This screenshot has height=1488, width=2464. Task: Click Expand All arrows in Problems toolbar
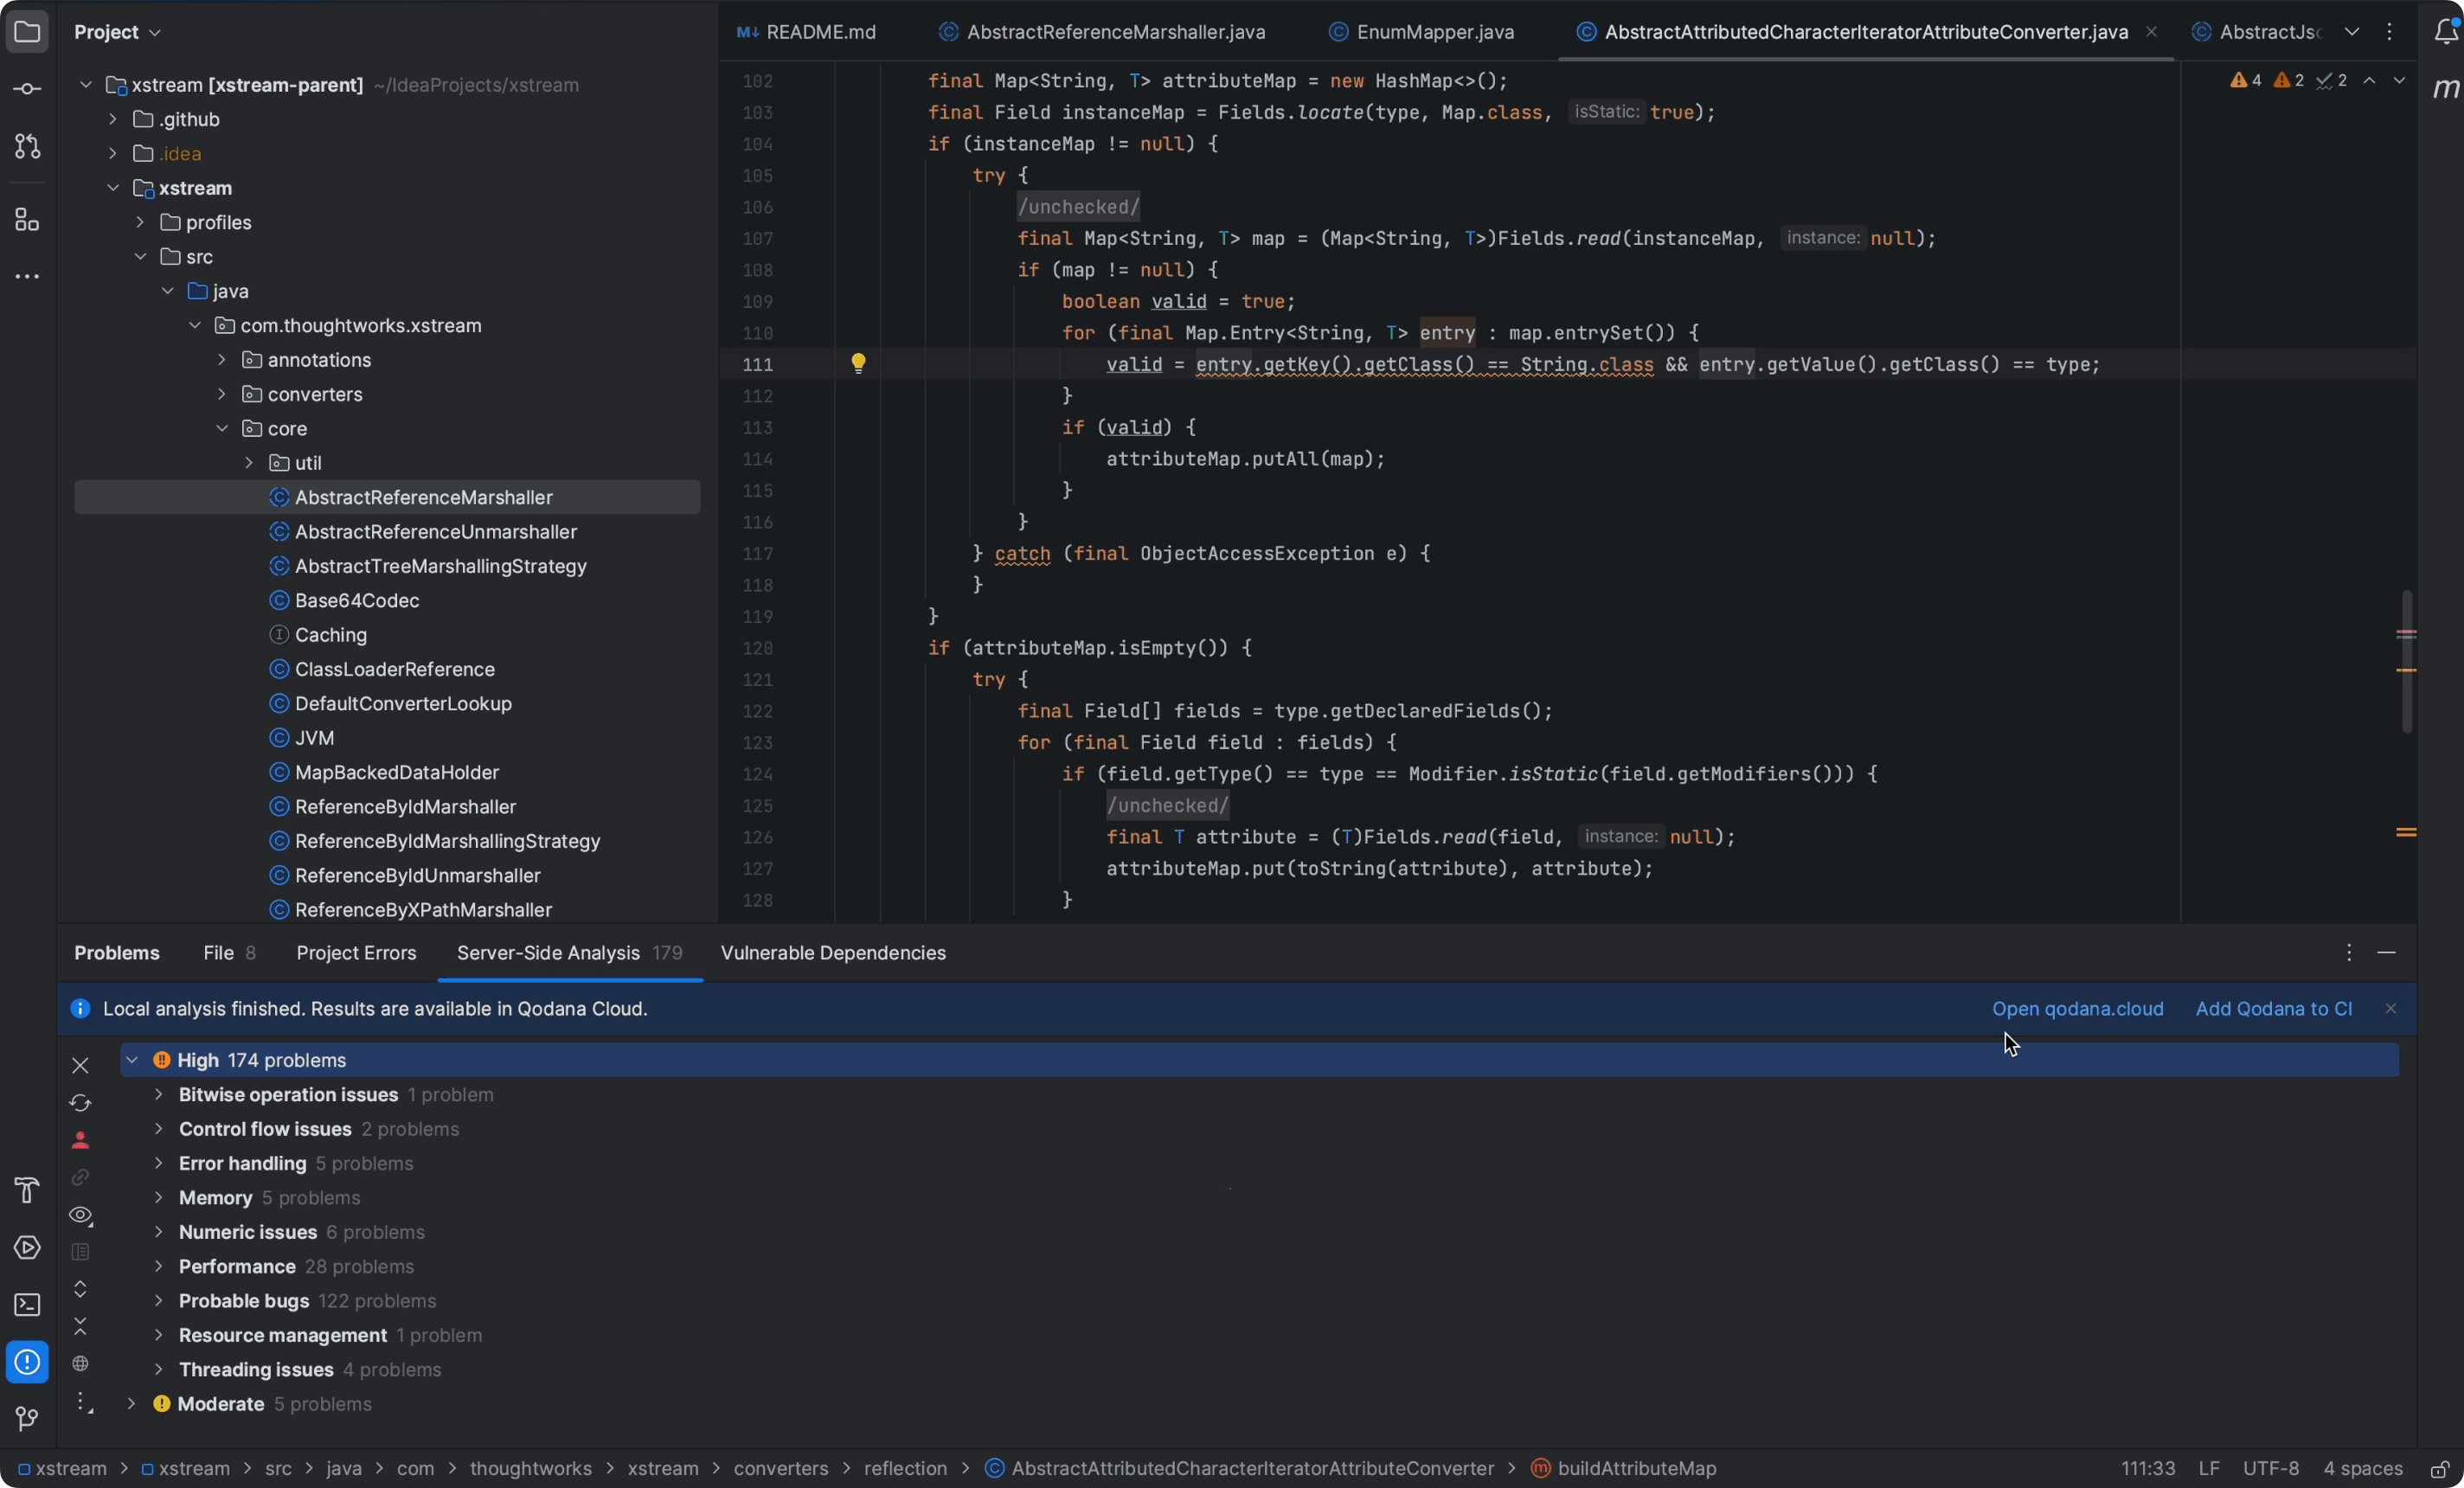[80, 1289]
